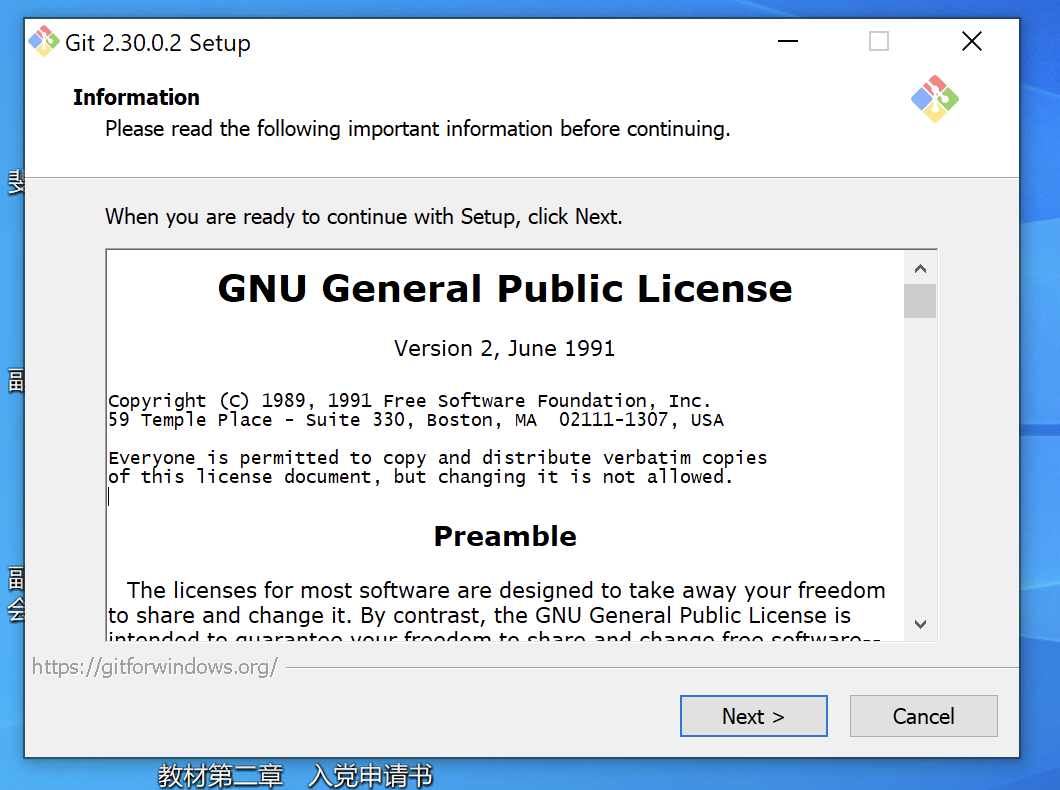The height and width of the screenshot is (790, 1060).
Task: Click the scroll up arrow in license box
Action: [919, 269]
